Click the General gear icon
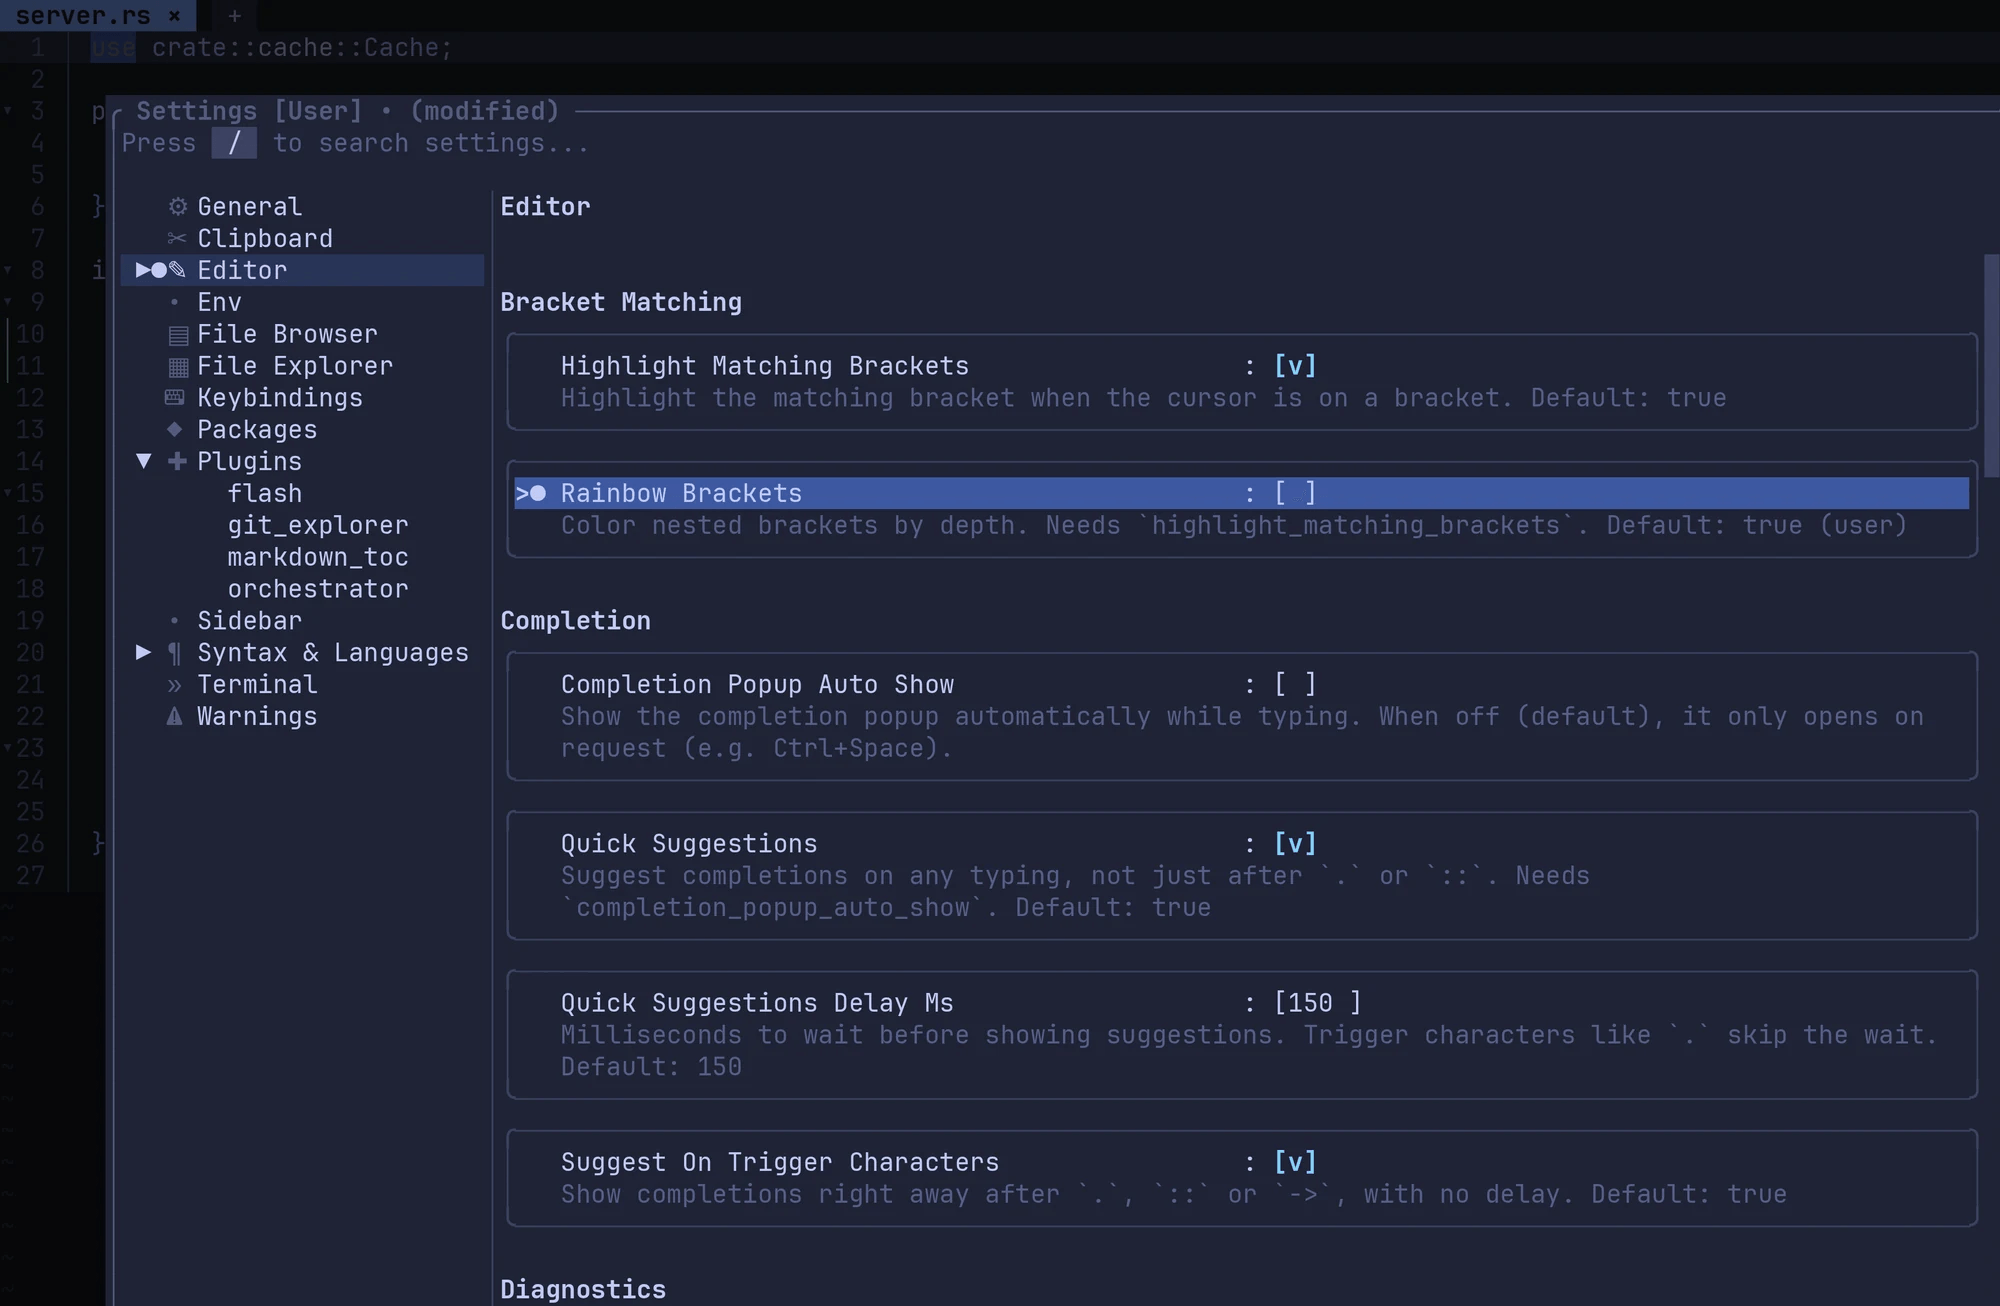The width and height of the screenshot is (2000, 1306). 177,207
